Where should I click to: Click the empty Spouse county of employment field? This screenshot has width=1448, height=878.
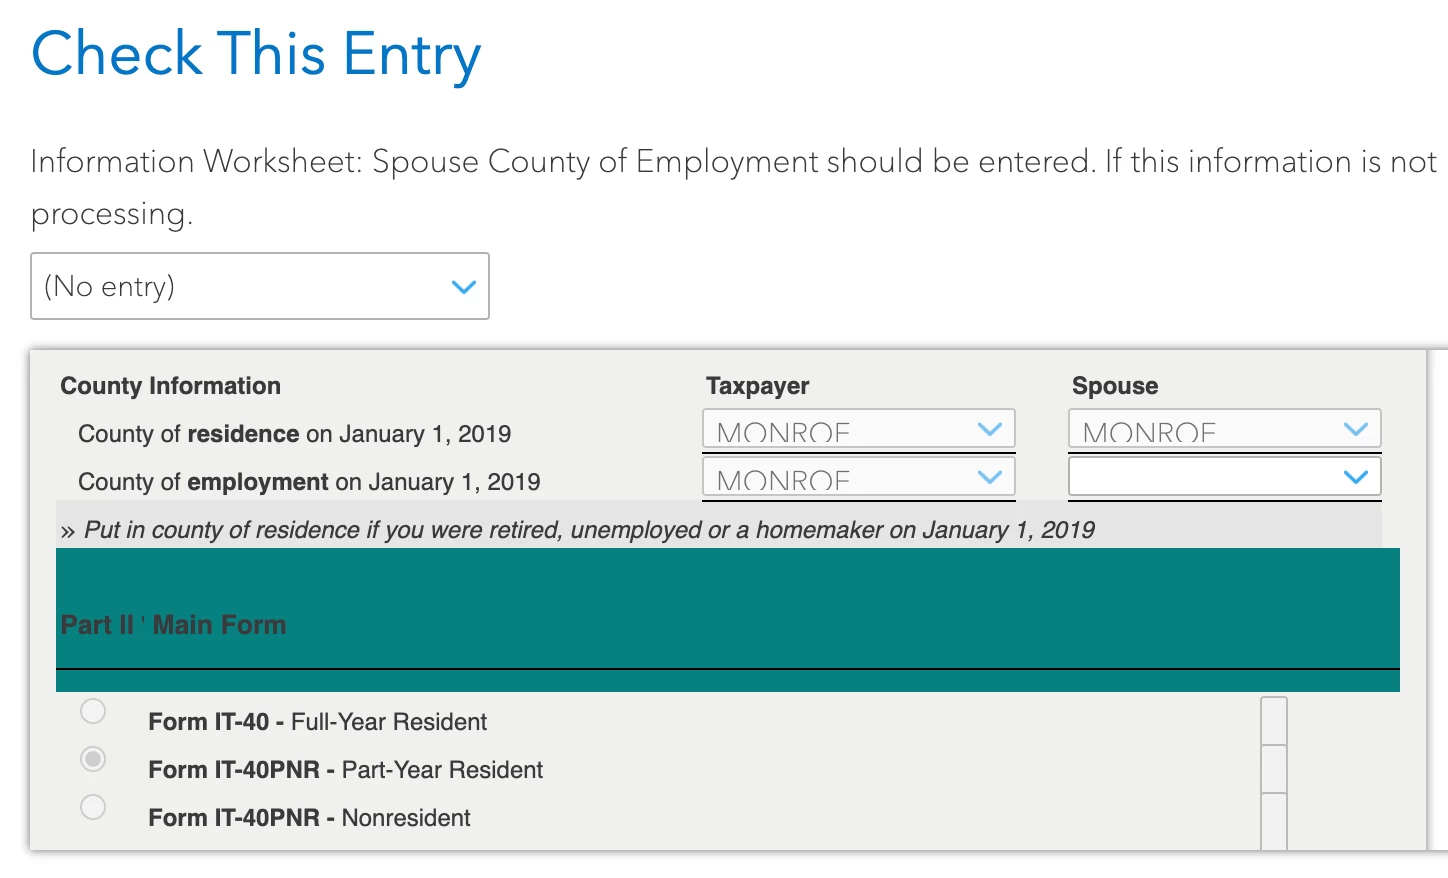click(x=1225, y=476)
